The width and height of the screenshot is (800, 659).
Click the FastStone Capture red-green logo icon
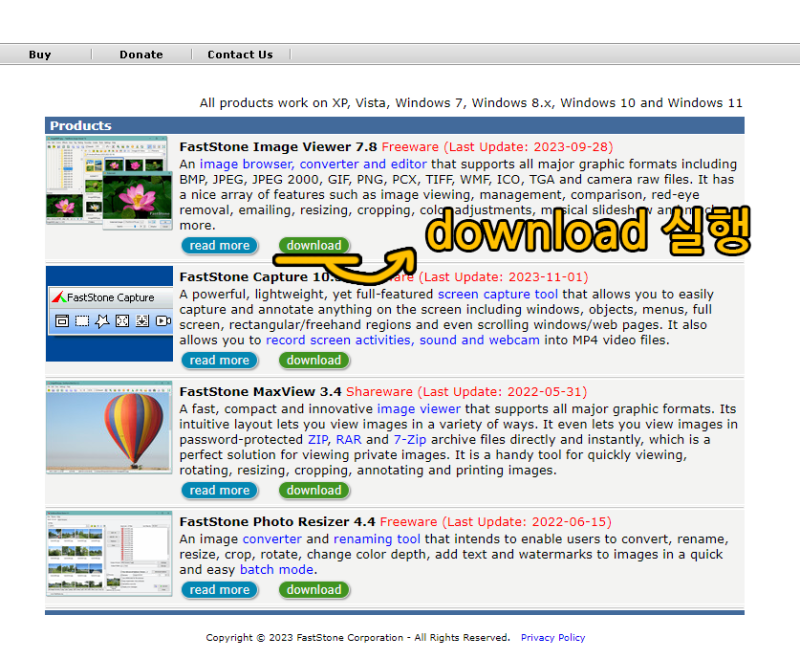pos(59,297)
